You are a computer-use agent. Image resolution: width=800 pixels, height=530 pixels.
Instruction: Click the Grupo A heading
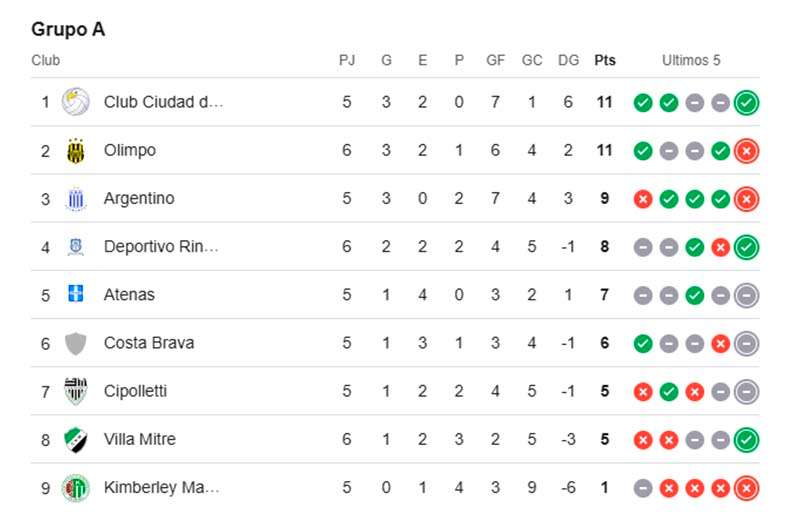(x=68, y=30)
